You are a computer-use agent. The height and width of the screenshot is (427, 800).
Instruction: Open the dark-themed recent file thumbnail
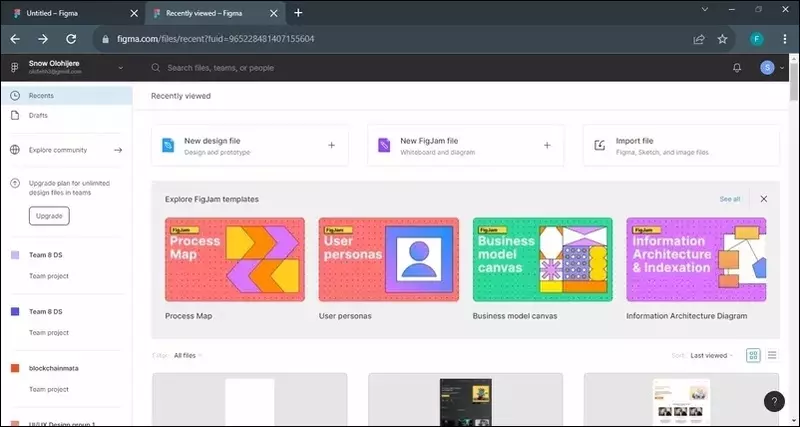tap(466, 400)
